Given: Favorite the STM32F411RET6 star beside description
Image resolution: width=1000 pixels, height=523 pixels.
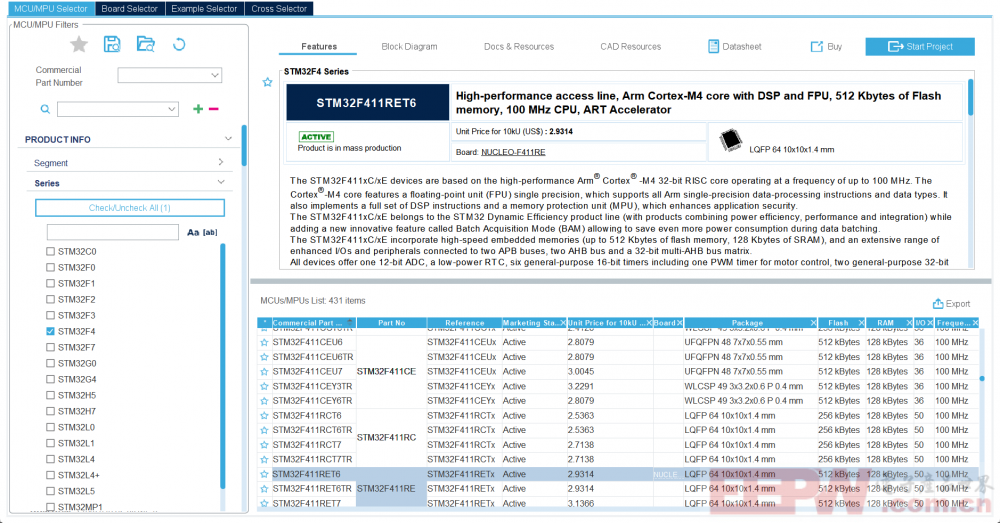Looking at the screenshot, I should [x=268, y=82].
